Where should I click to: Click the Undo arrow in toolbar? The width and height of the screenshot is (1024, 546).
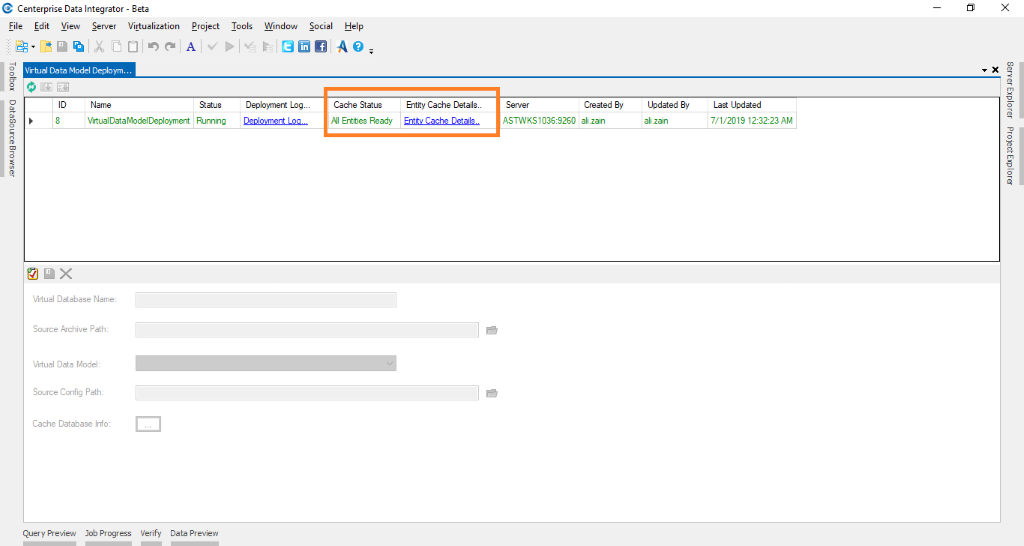coord(153,46)
